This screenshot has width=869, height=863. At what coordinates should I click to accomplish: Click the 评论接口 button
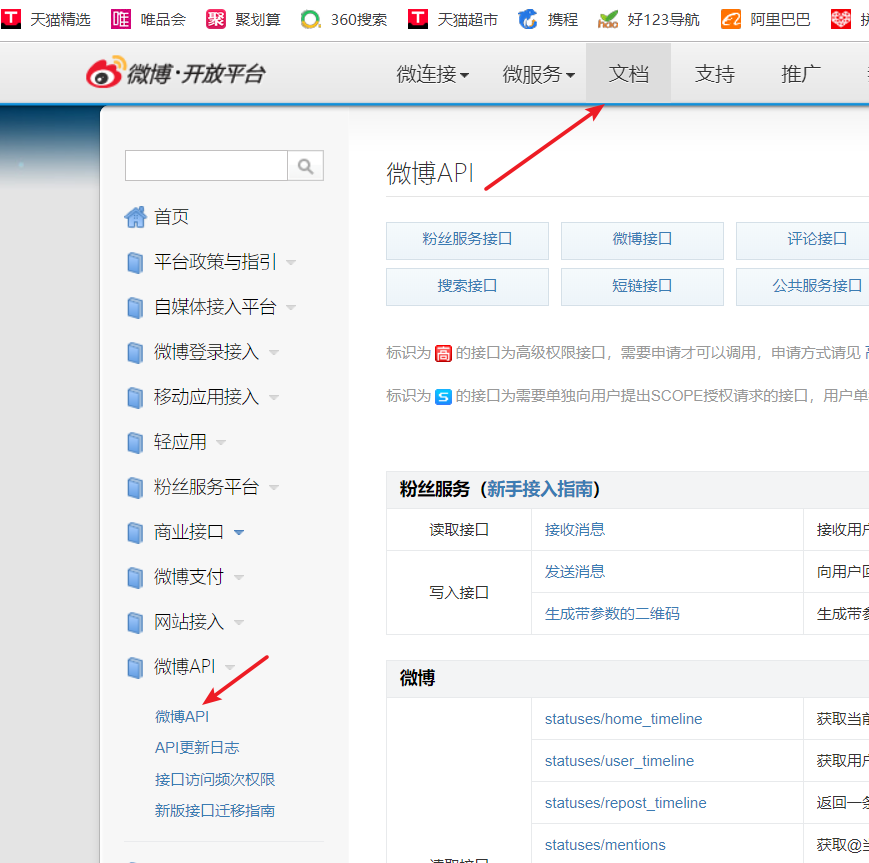802,241
